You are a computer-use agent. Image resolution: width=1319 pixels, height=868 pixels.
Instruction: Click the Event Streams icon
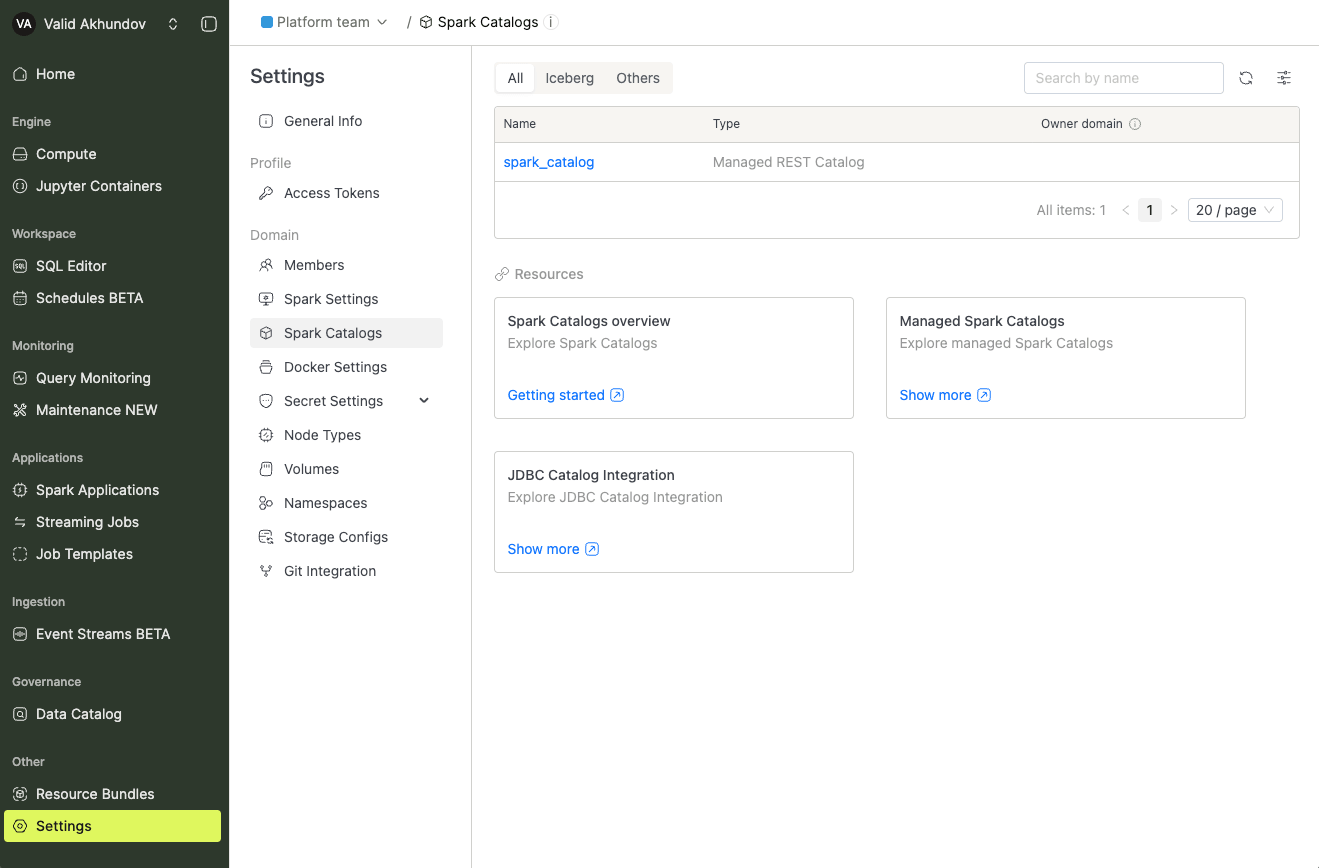(20, 634)
